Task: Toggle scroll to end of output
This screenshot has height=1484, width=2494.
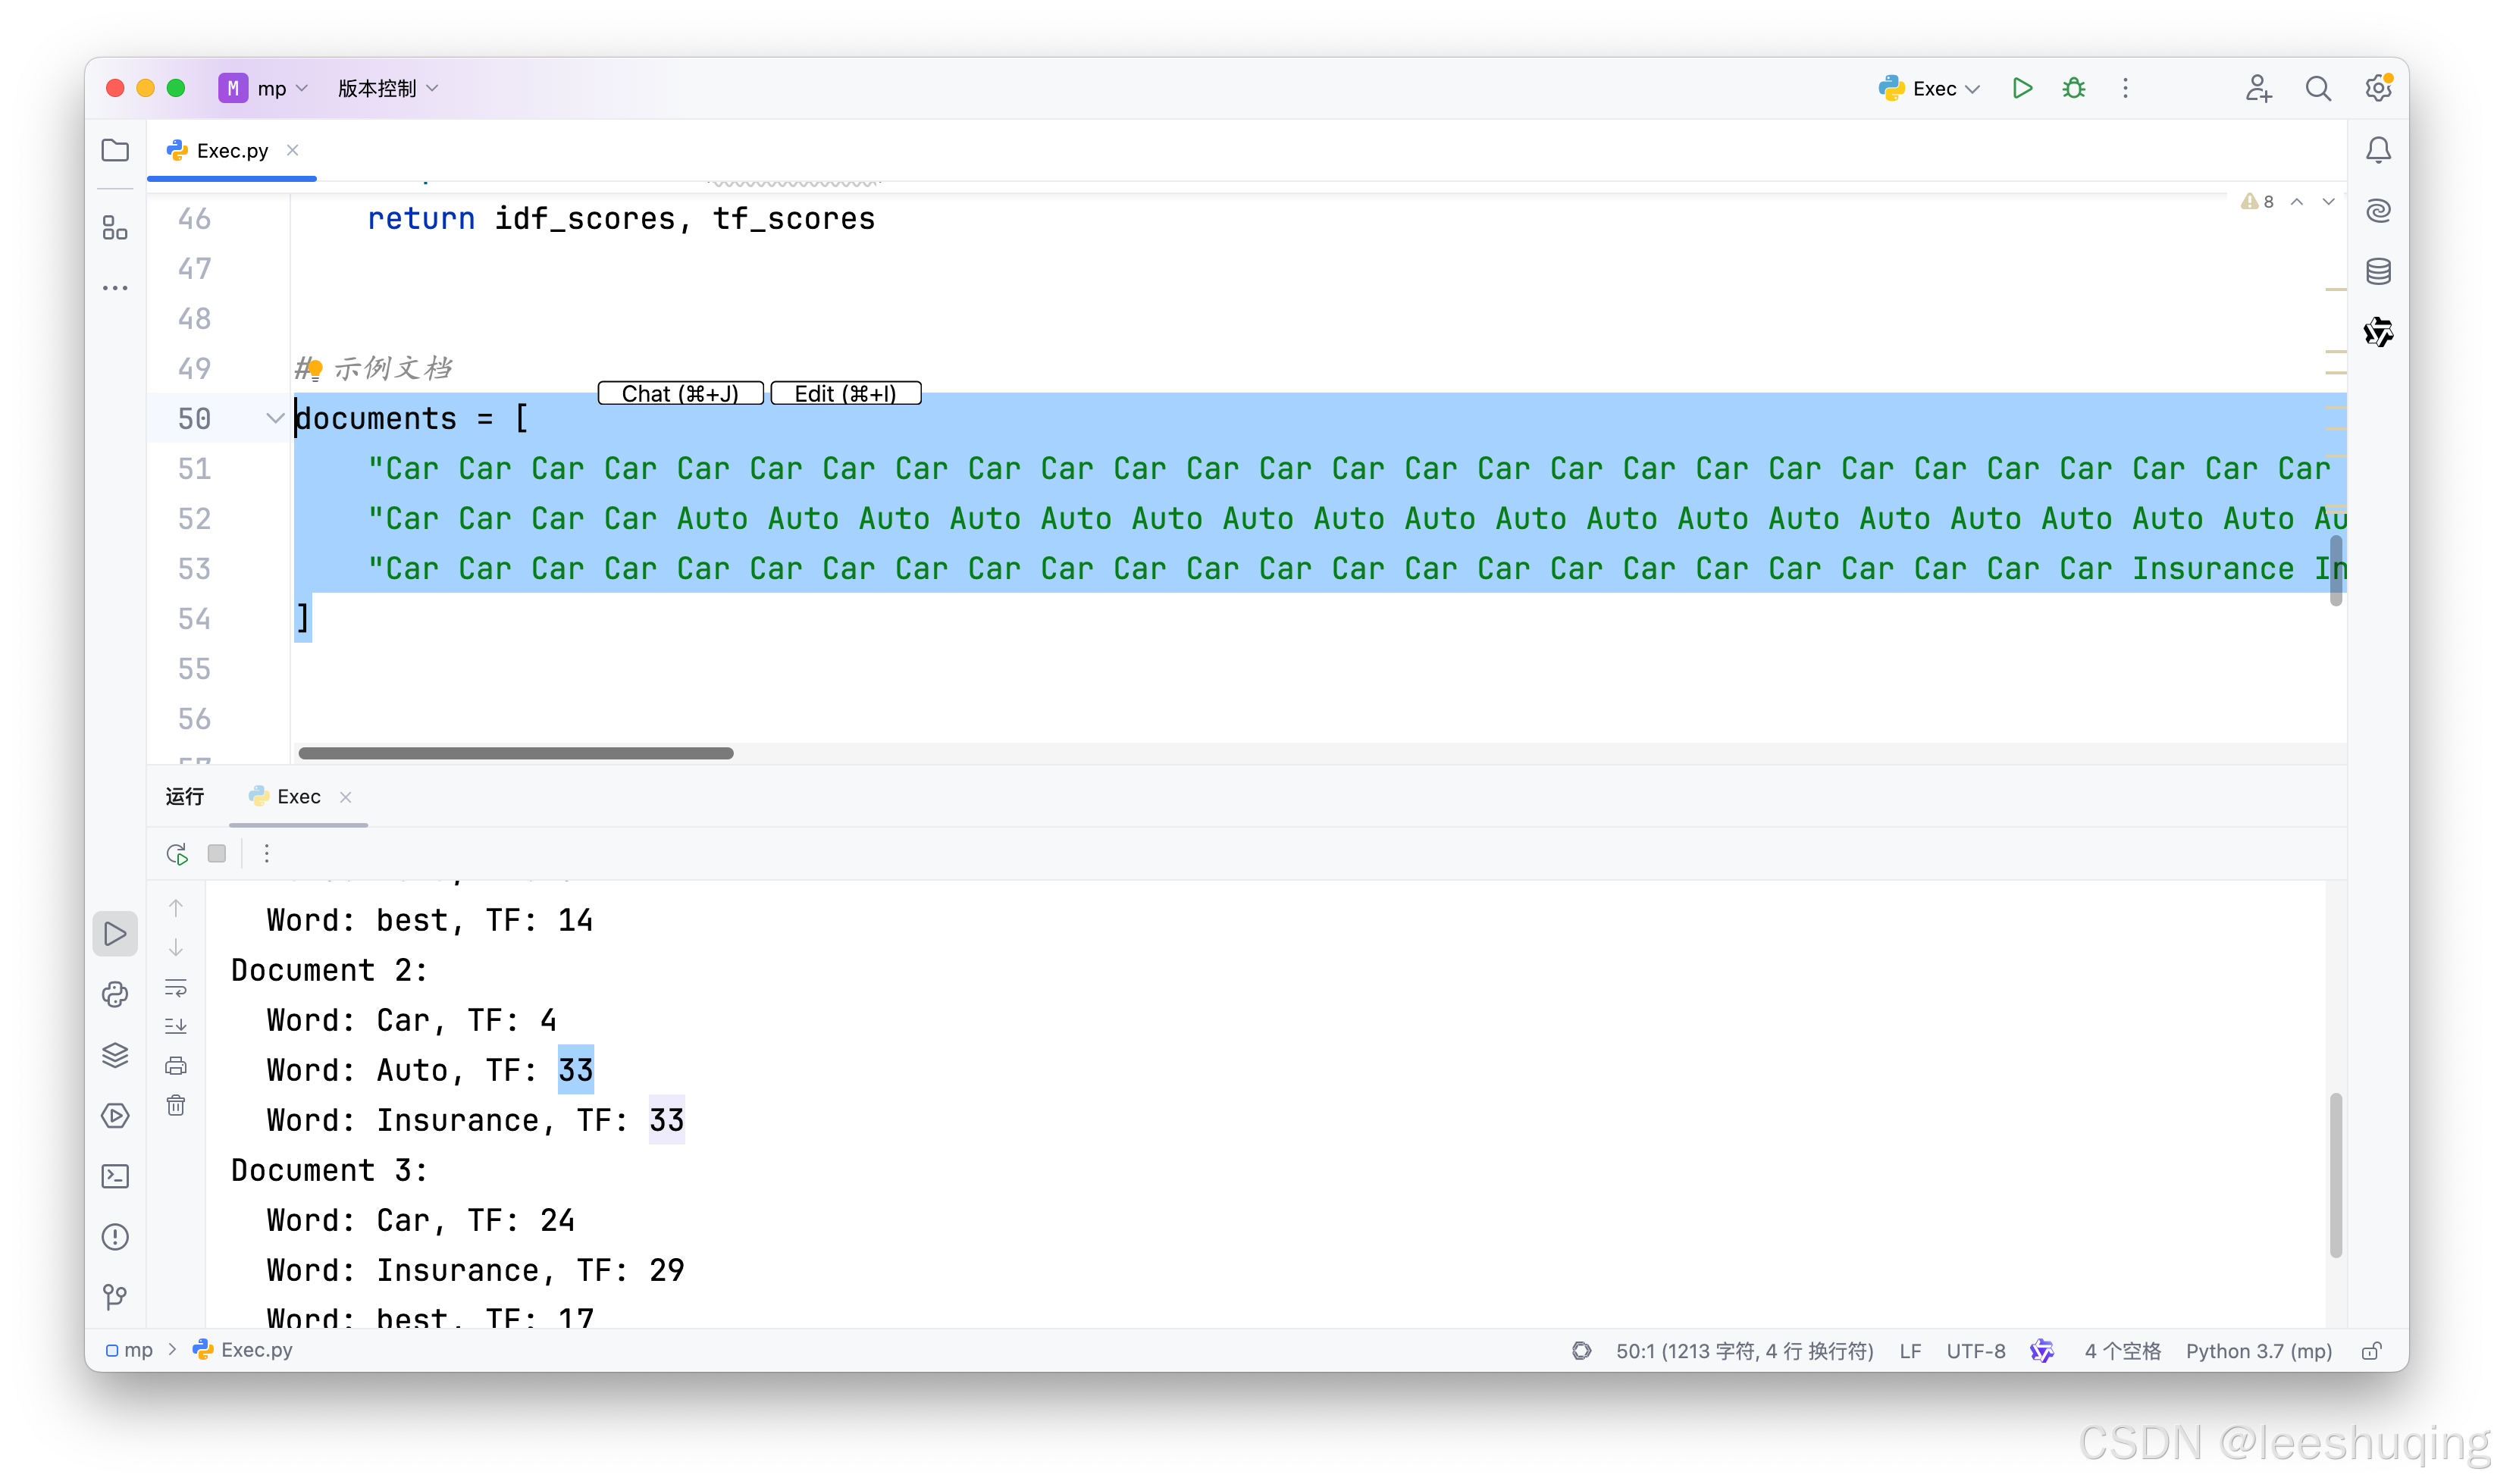Action: (176, 1026)
